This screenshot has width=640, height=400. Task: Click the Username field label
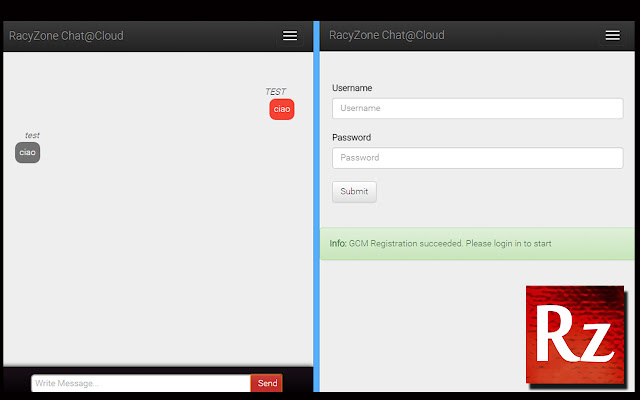[x=352, y=88]
